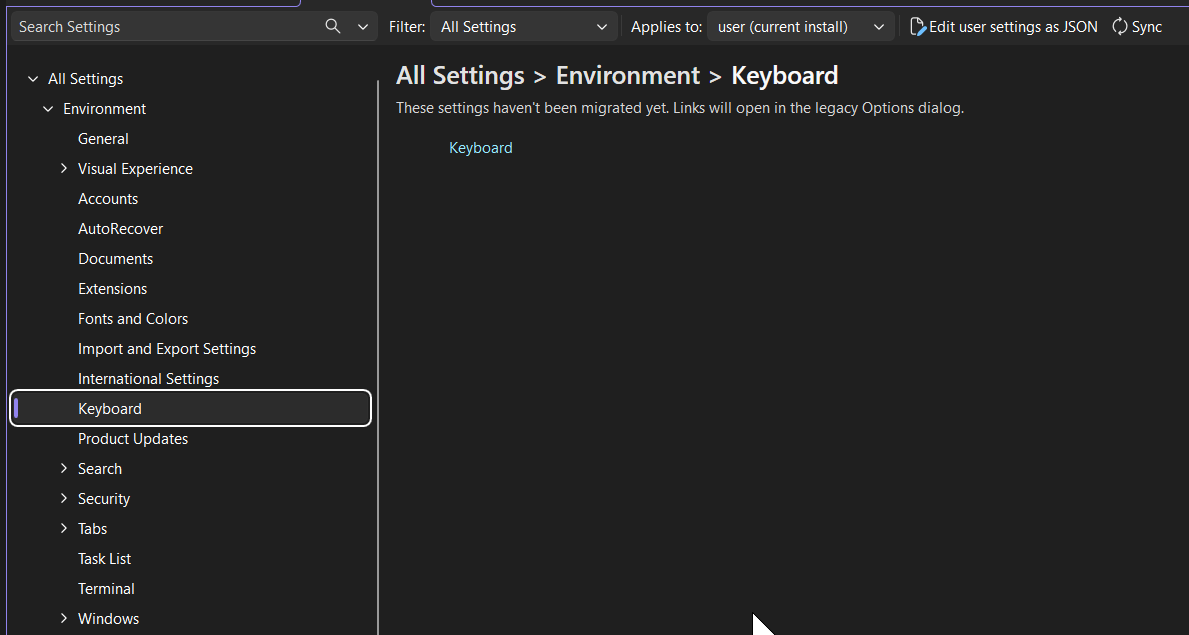This screenshot has width=1189, height=635.
Task: Expand the Search tree node
Action: coord(64,469)
